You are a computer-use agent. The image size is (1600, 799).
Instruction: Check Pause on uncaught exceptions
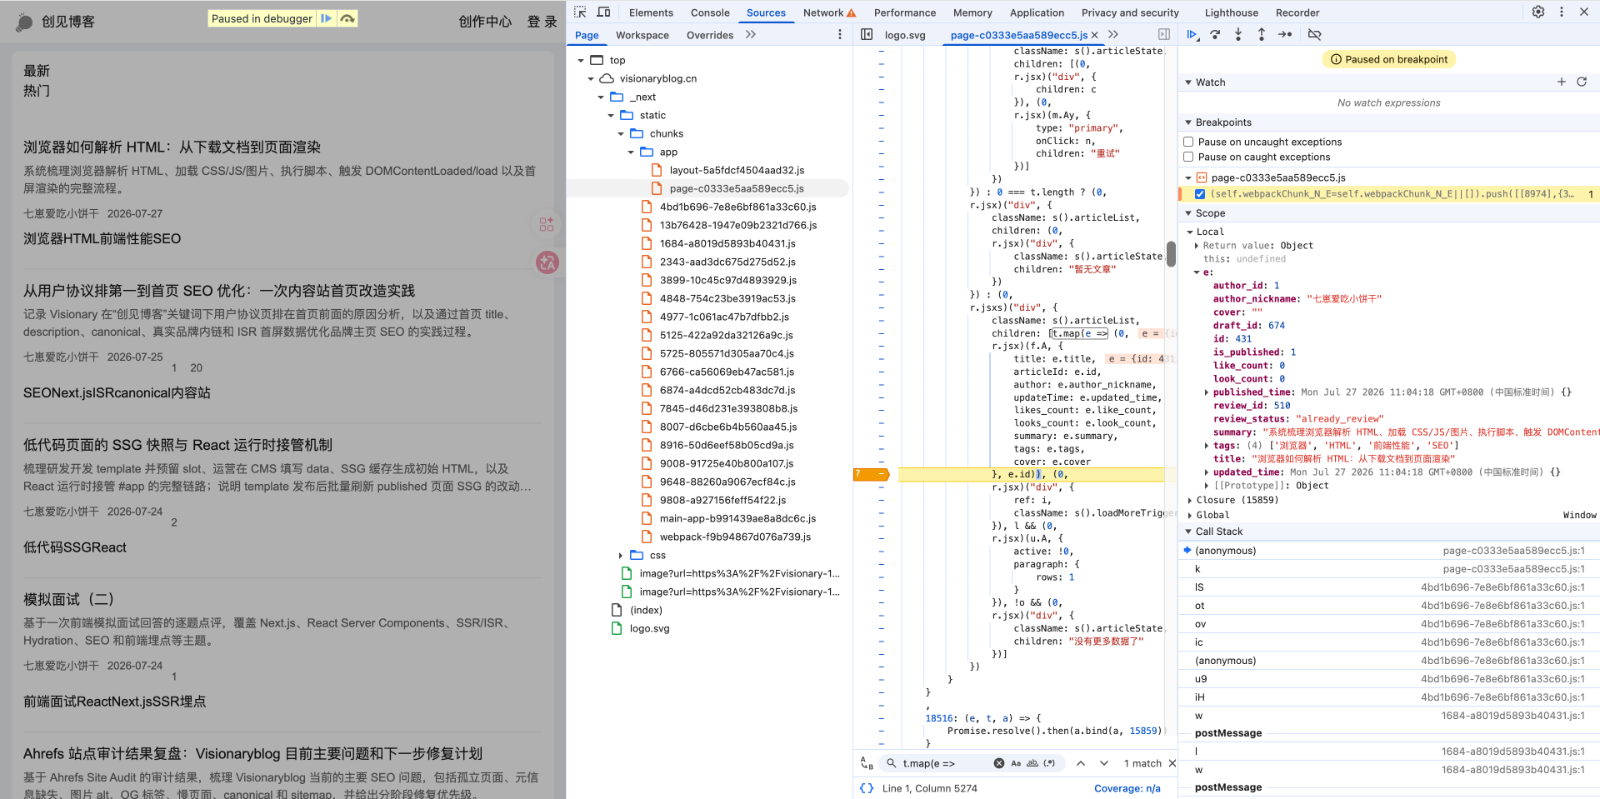pos(1189,142)
